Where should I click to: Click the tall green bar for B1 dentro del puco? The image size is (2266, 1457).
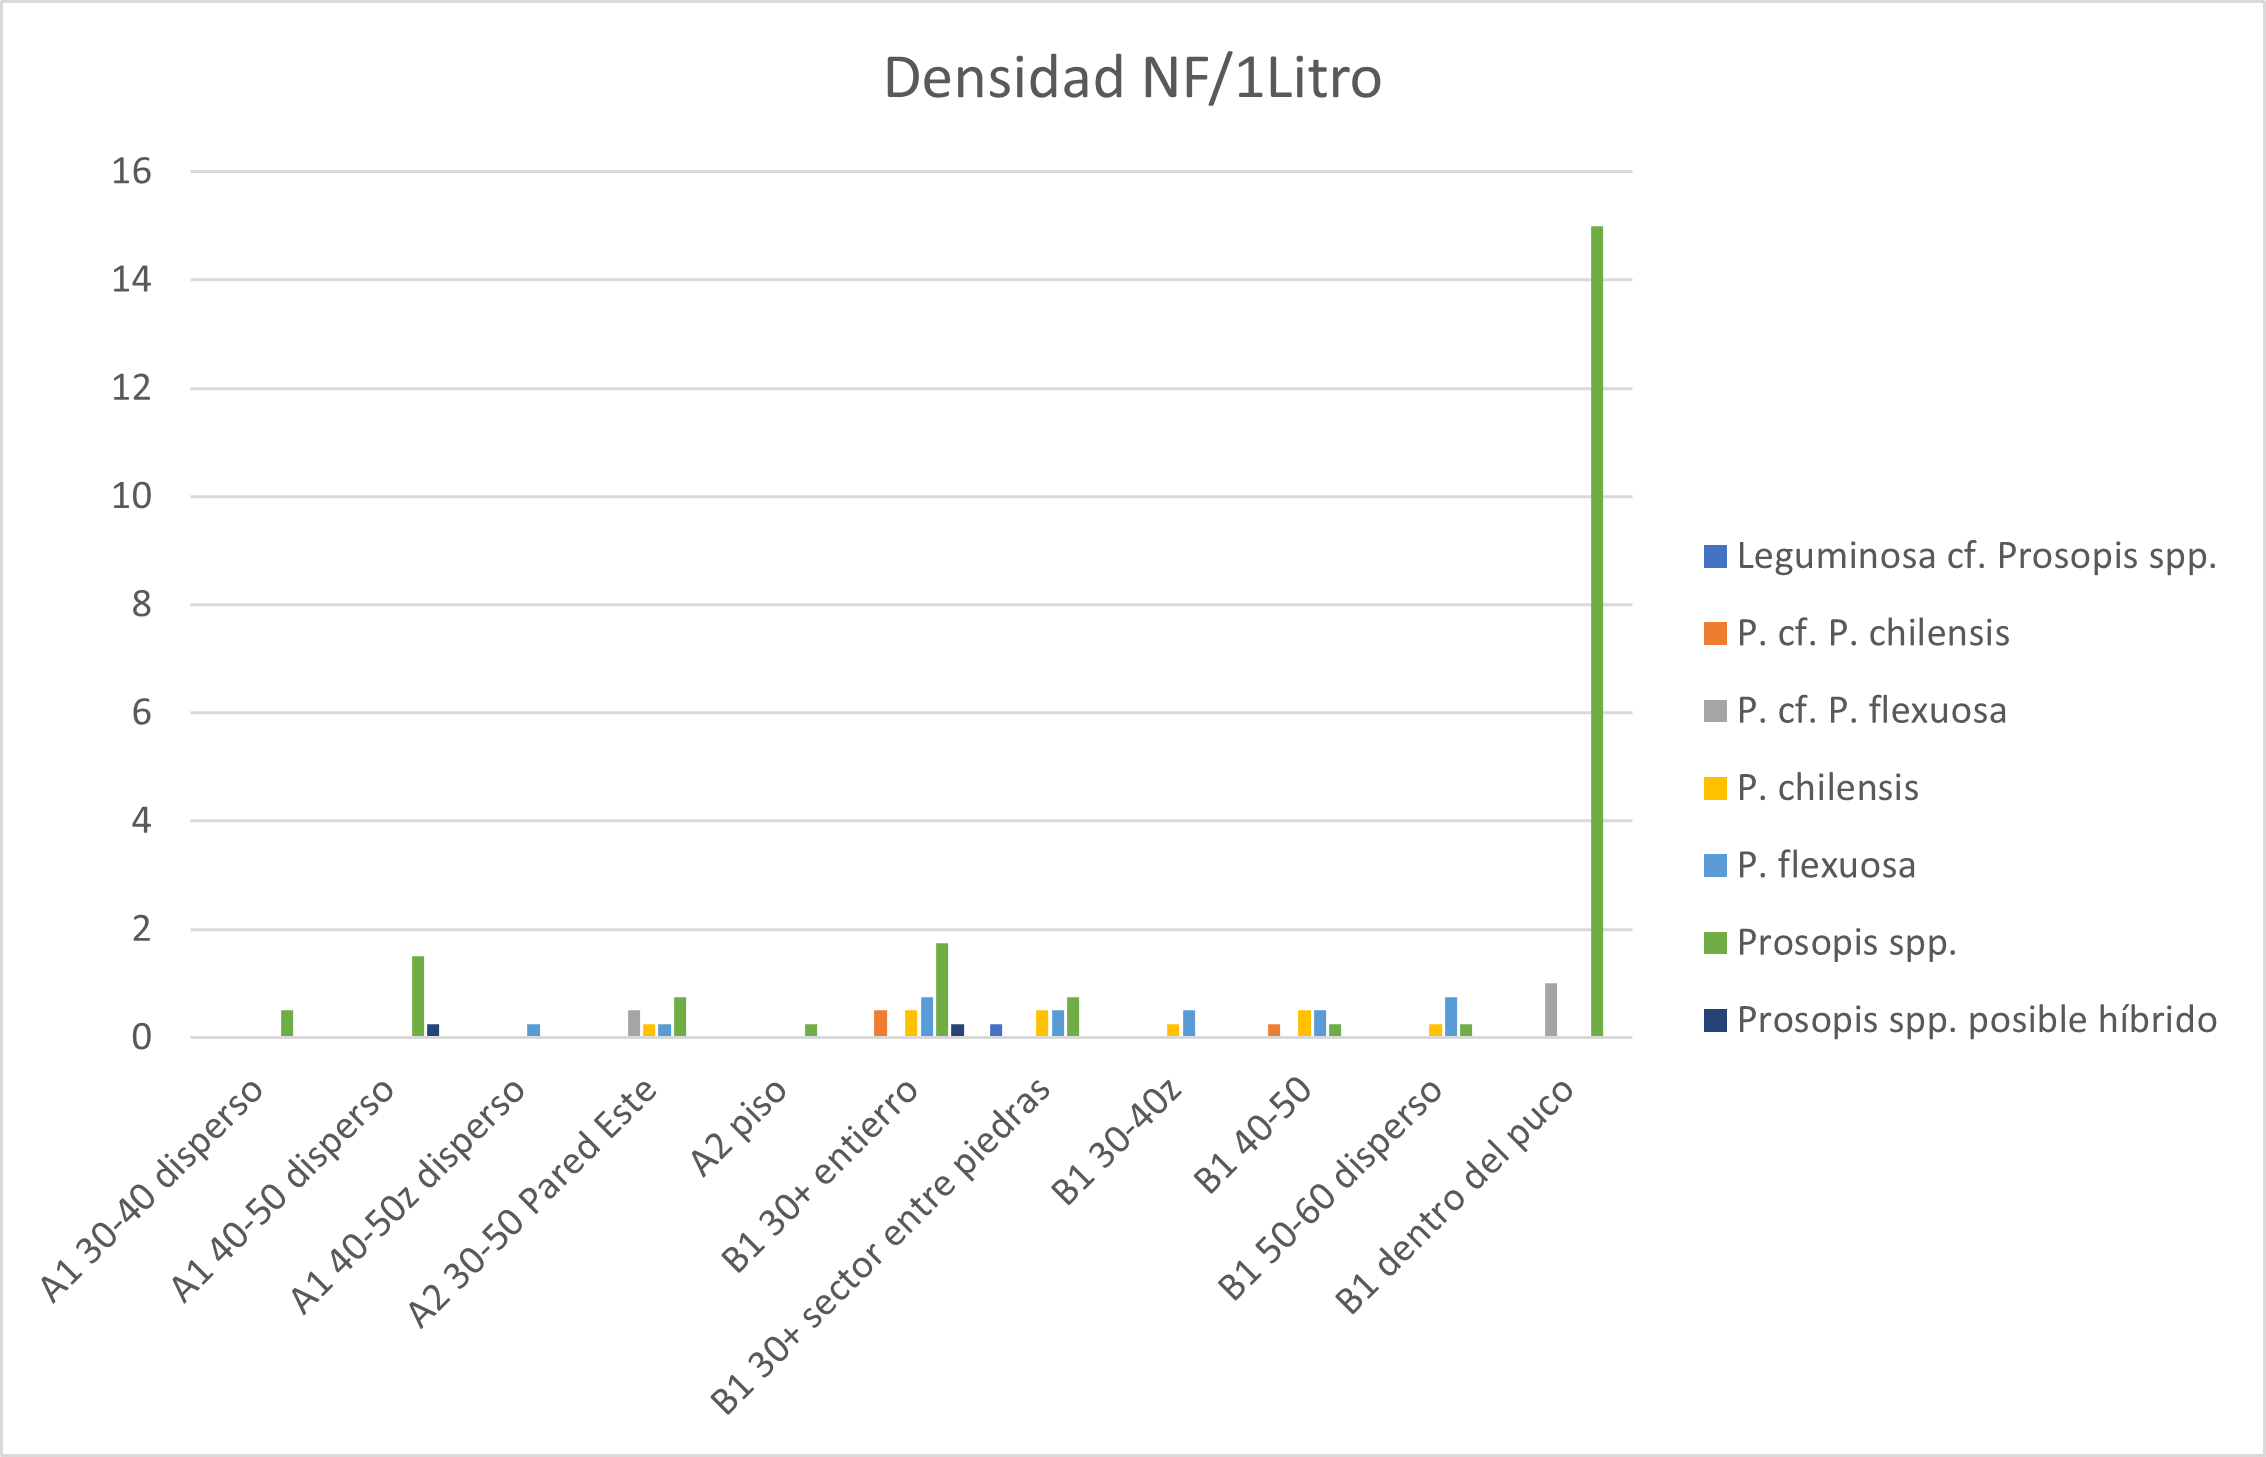click(1596, 630)
